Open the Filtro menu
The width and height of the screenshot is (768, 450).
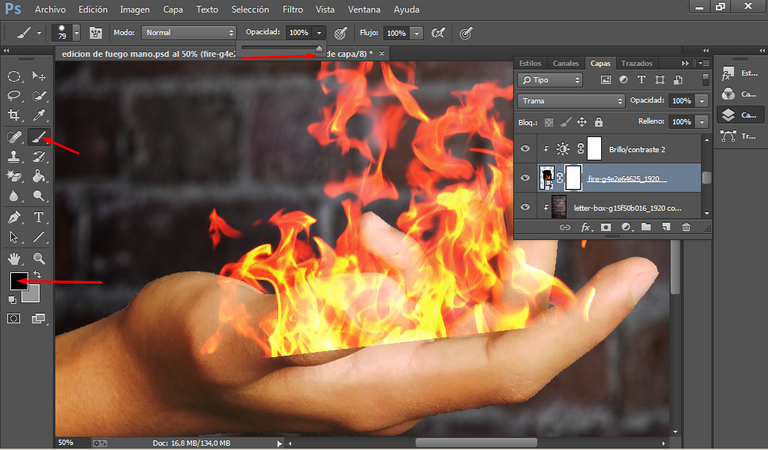[292, 9]
